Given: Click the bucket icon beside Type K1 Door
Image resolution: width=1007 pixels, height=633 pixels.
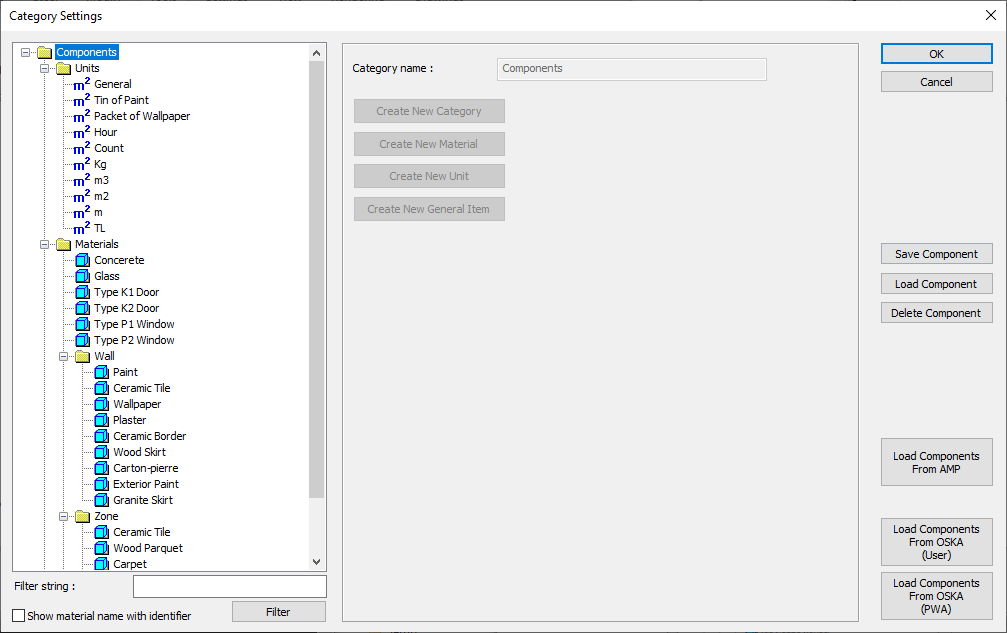Looking at the screenshot, I should (x=82, y=291).
